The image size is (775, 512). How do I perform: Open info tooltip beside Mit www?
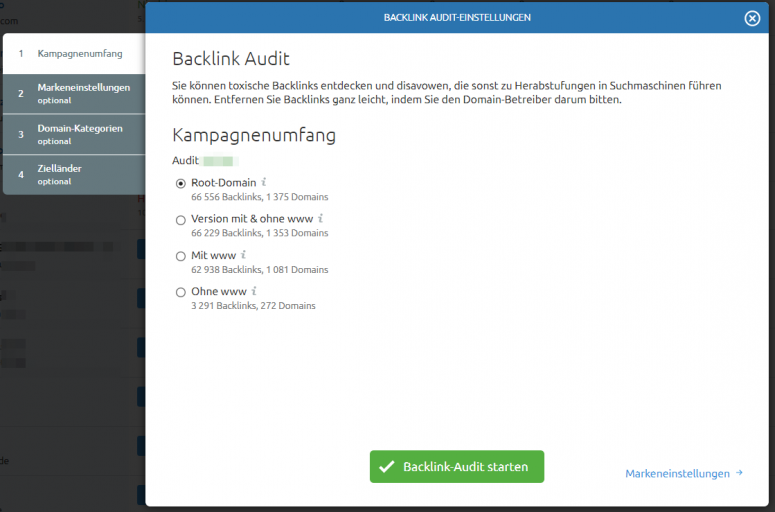245,255
